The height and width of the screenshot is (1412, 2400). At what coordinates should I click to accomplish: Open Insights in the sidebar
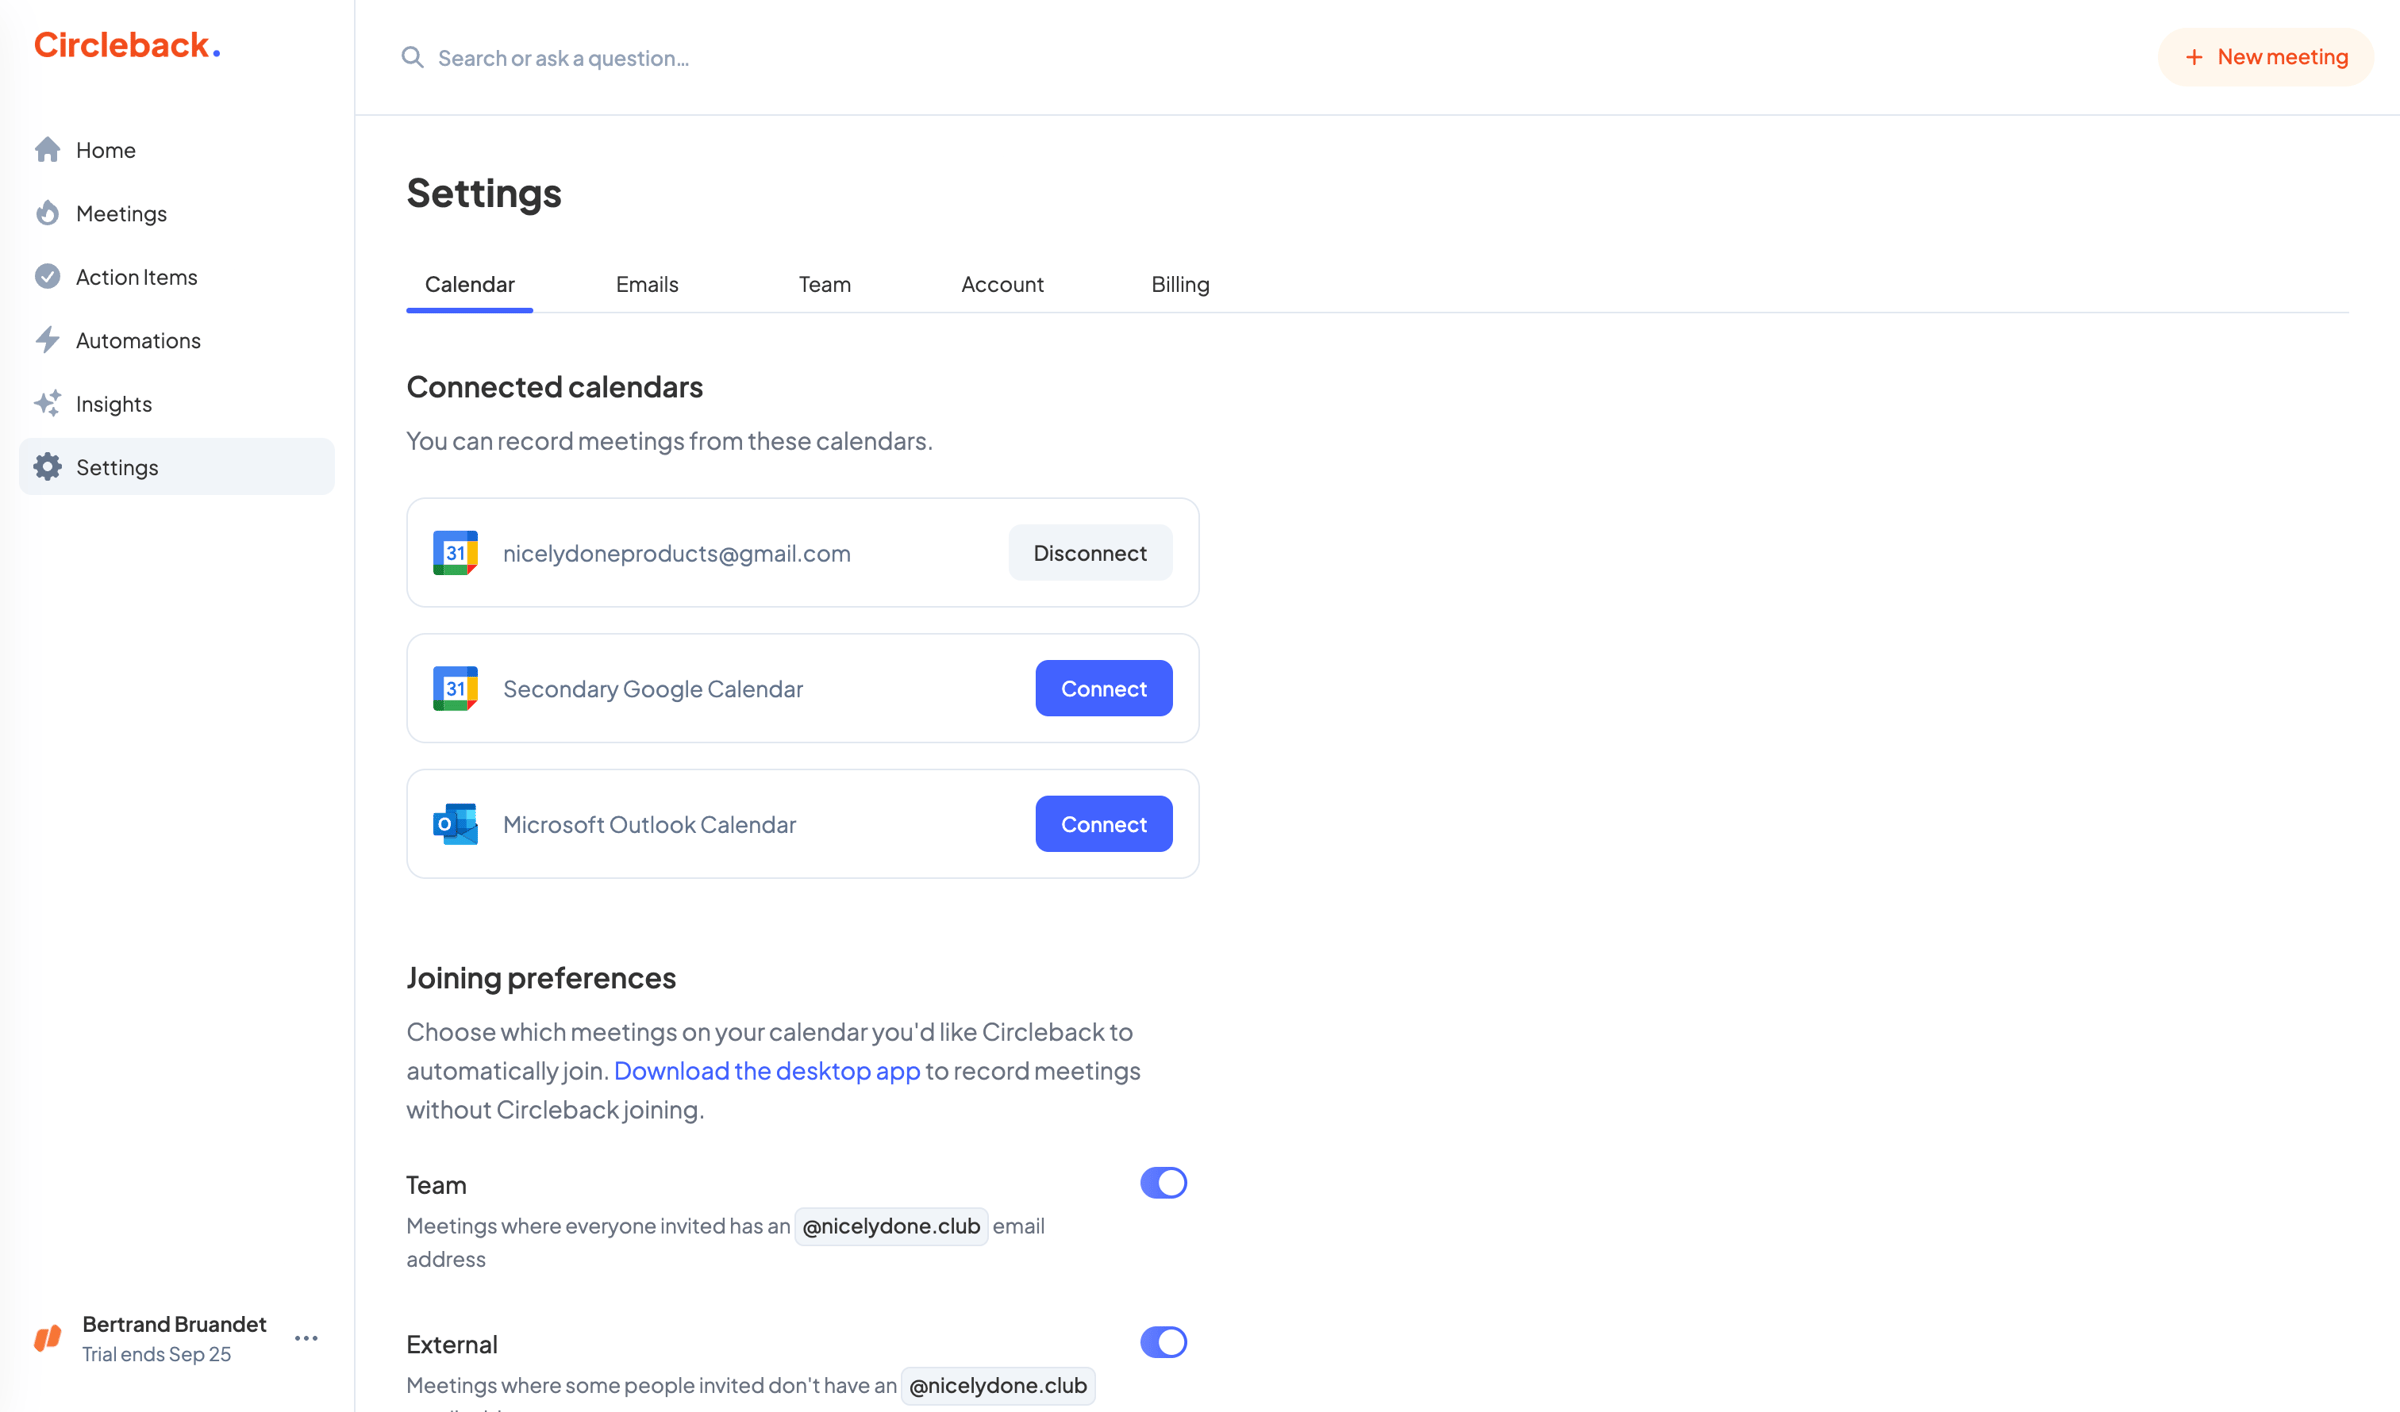pyautogui.click(x=177, y=403)
